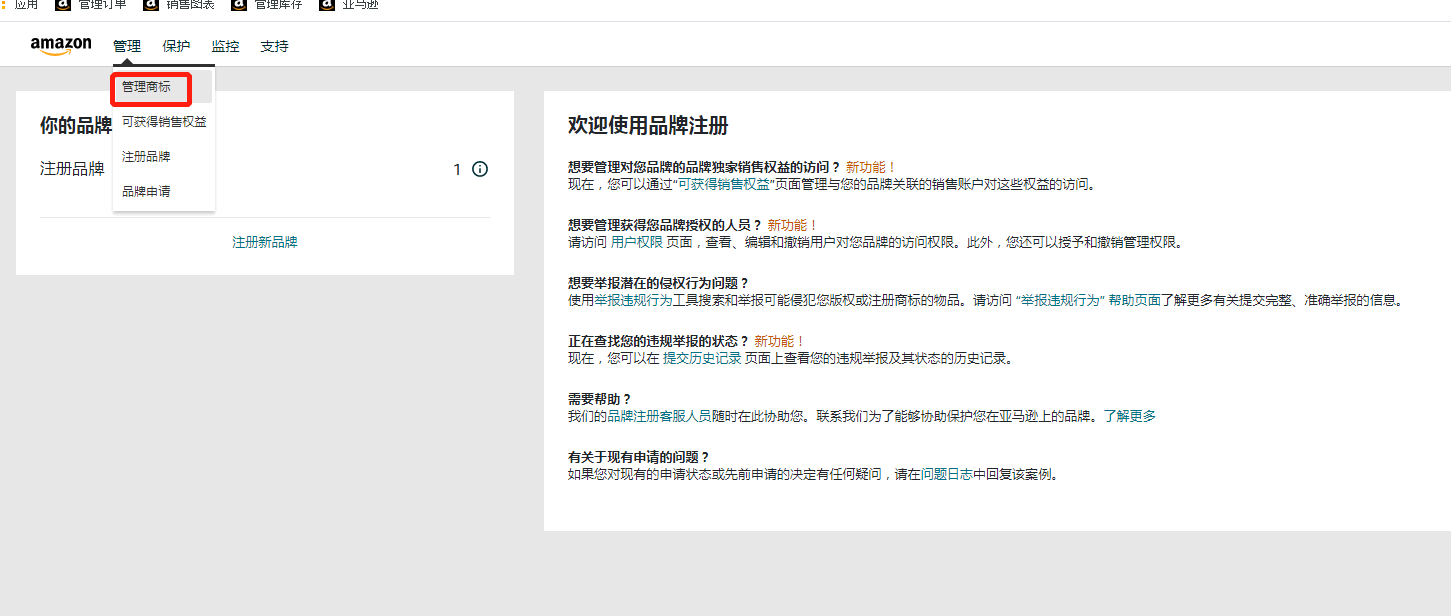Screen dimensions: 1451x616
Task: Click the 注册品牌 row label in the card
Action: (72, 169)
